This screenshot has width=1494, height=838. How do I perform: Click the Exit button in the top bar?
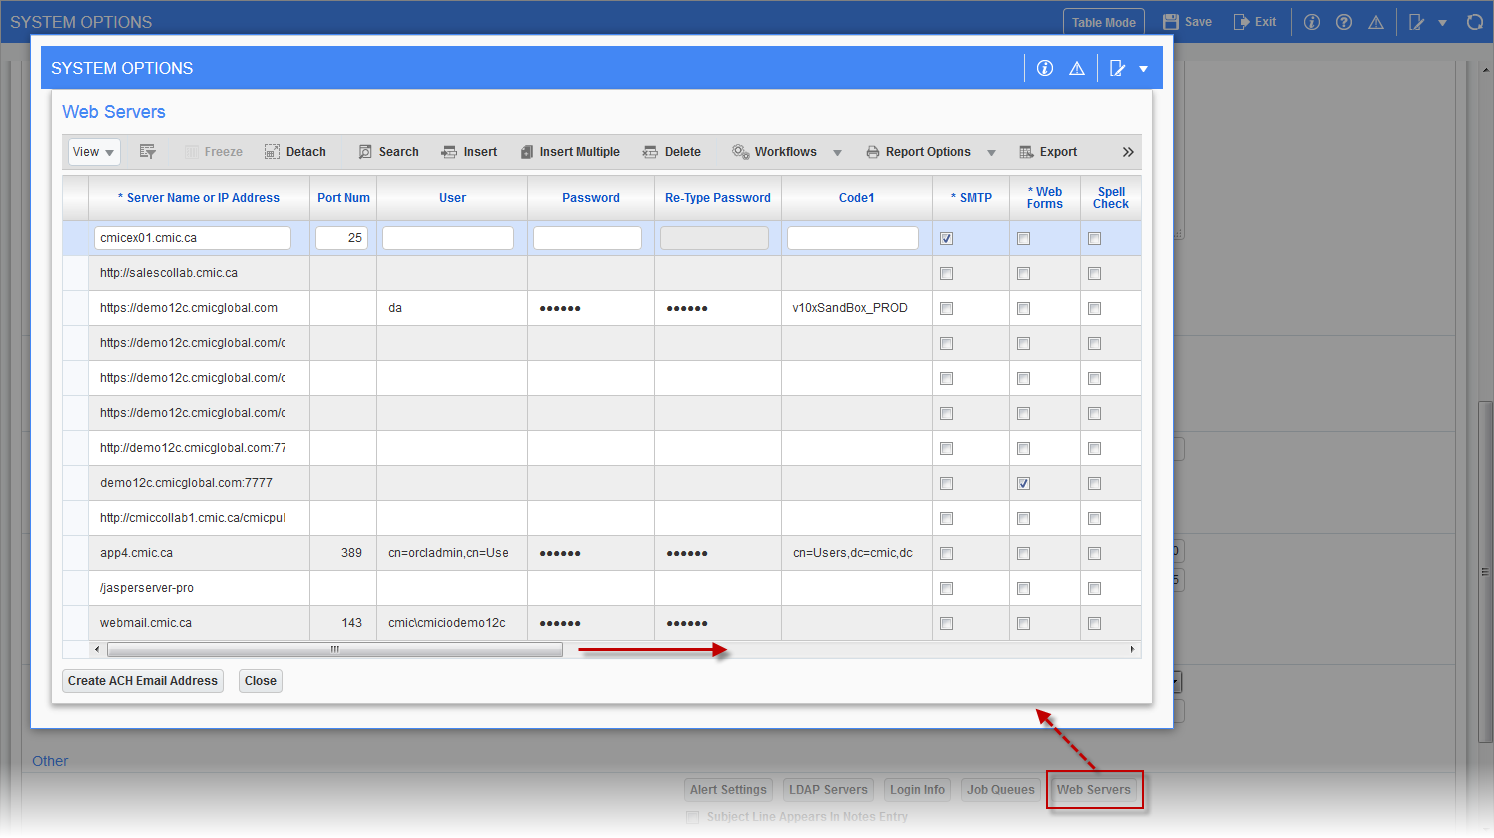pyautogui.click(x=1255, y=22)
